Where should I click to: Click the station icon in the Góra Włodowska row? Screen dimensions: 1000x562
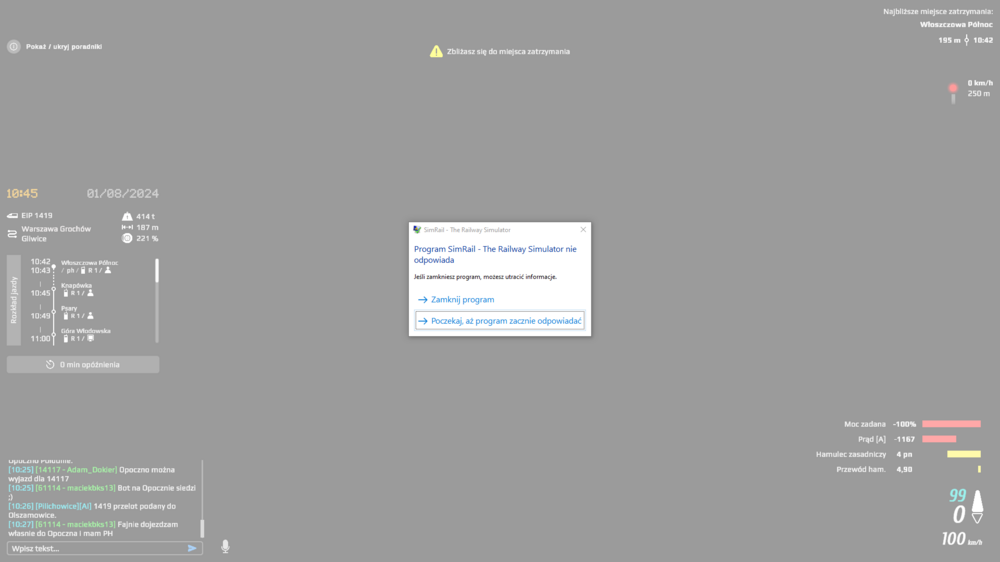90,339
